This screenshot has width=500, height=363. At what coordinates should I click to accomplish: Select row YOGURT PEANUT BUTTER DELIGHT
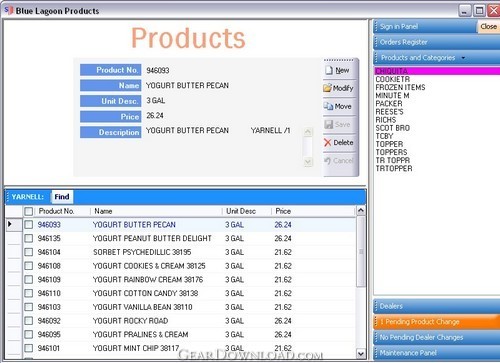189,238
